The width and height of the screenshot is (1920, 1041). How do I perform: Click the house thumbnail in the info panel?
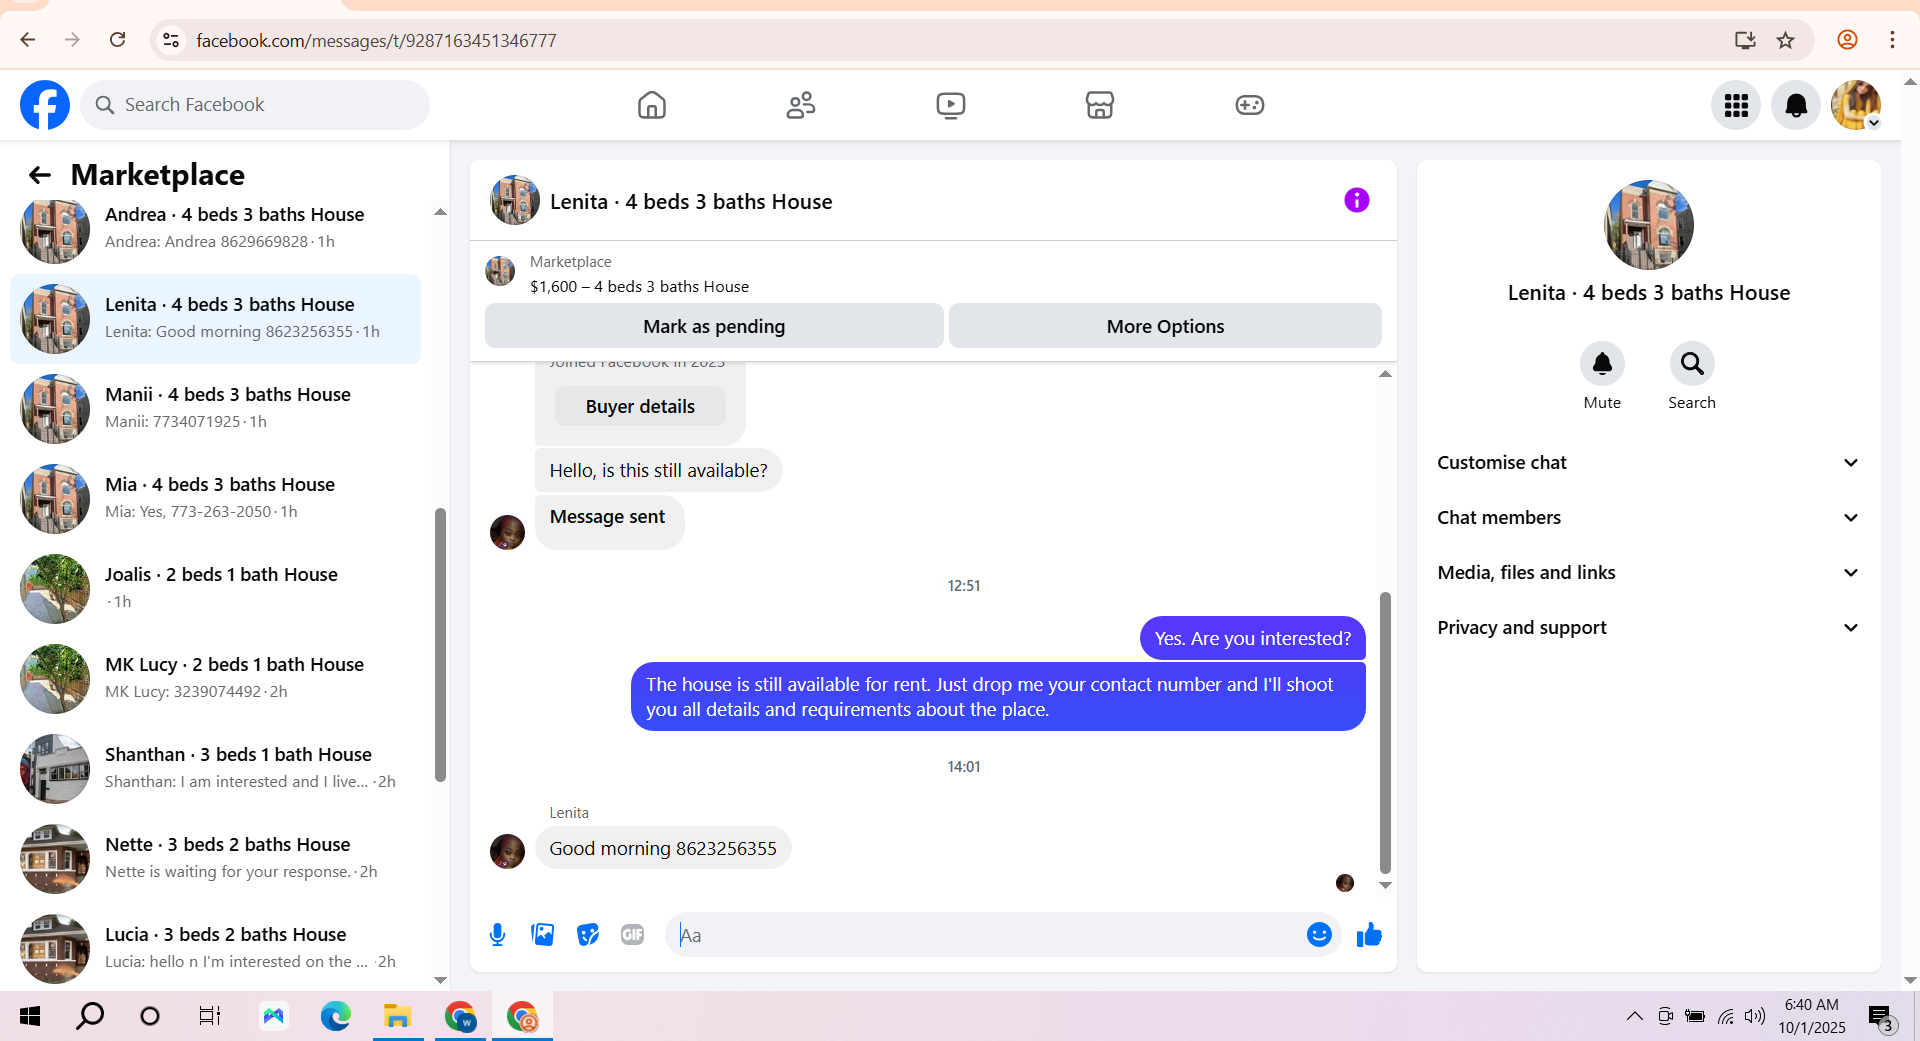(1649, 225)
